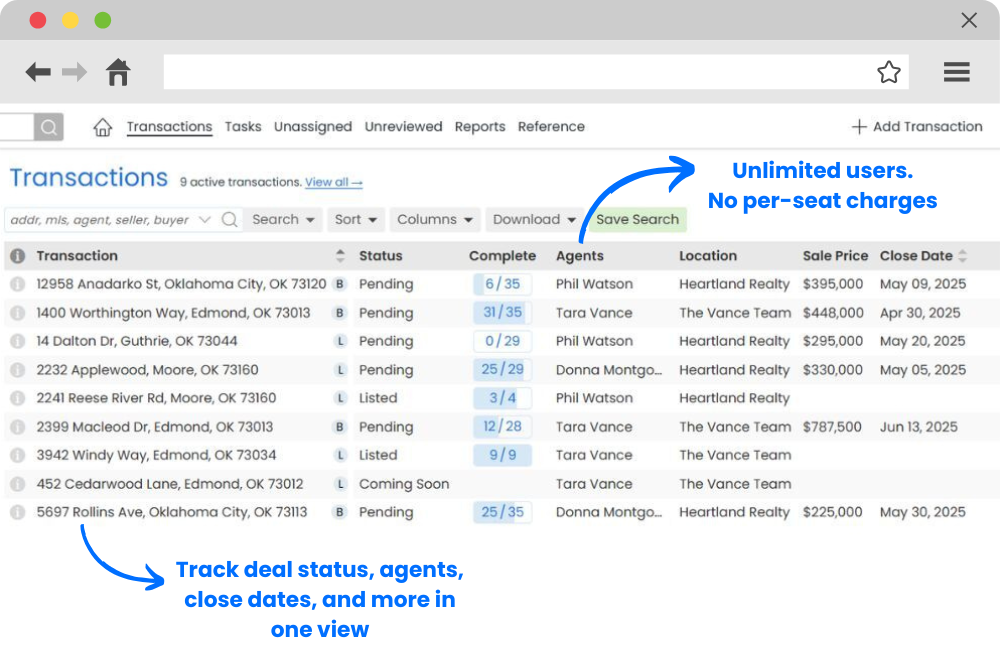The height and width of the screenshot is (667, 1000).
Task: Open info icon for 5697 Rollins Ave
Action: (18, 512)
